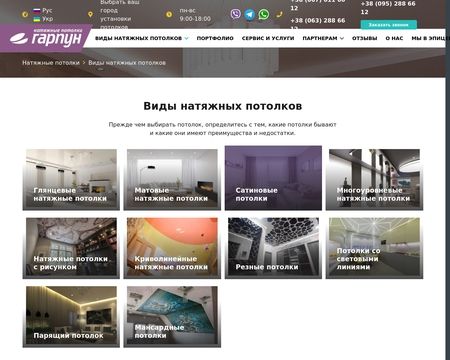Open the Telegram chat icon
Viewport: 450px width, 360px height.
(249, 14)
